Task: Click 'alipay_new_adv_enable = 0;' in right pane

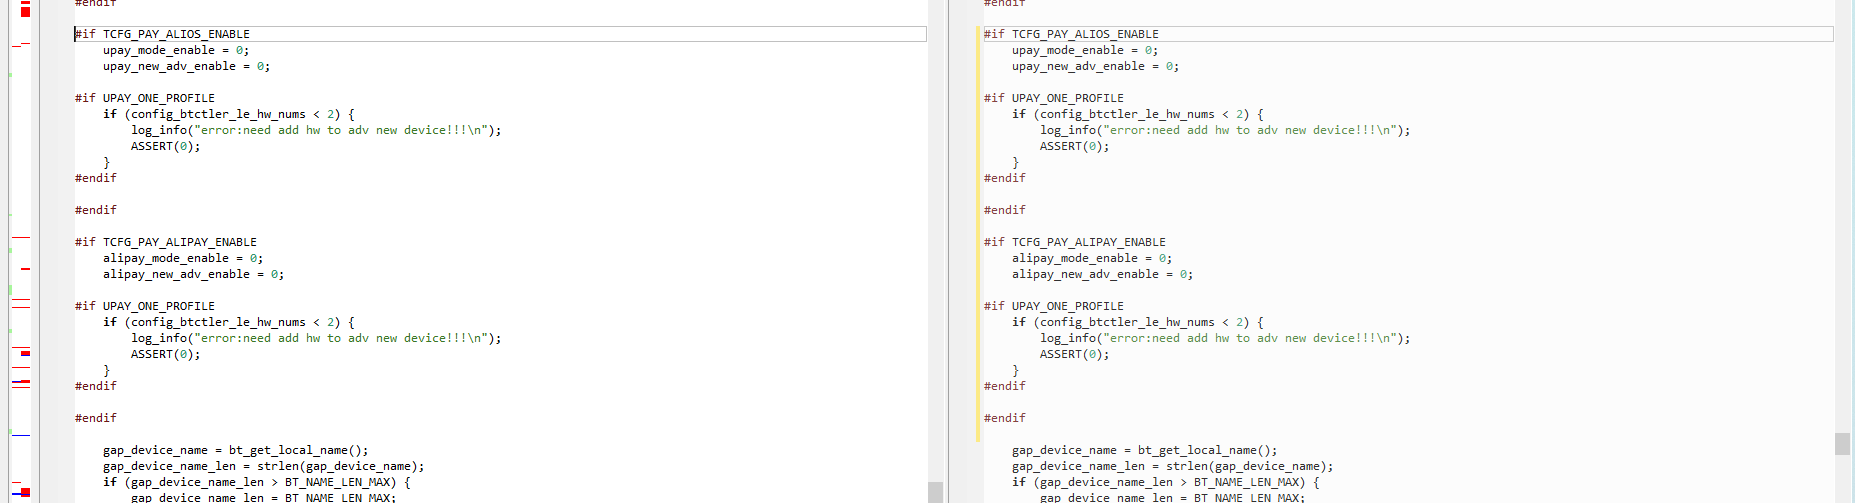Action: coord(1102,274)
